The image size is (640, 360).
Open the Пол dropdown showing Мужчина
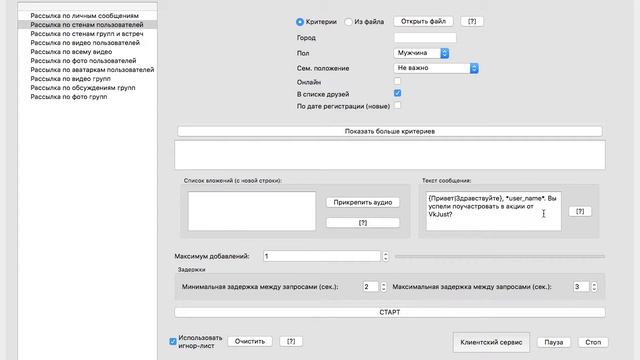[421, 53]
